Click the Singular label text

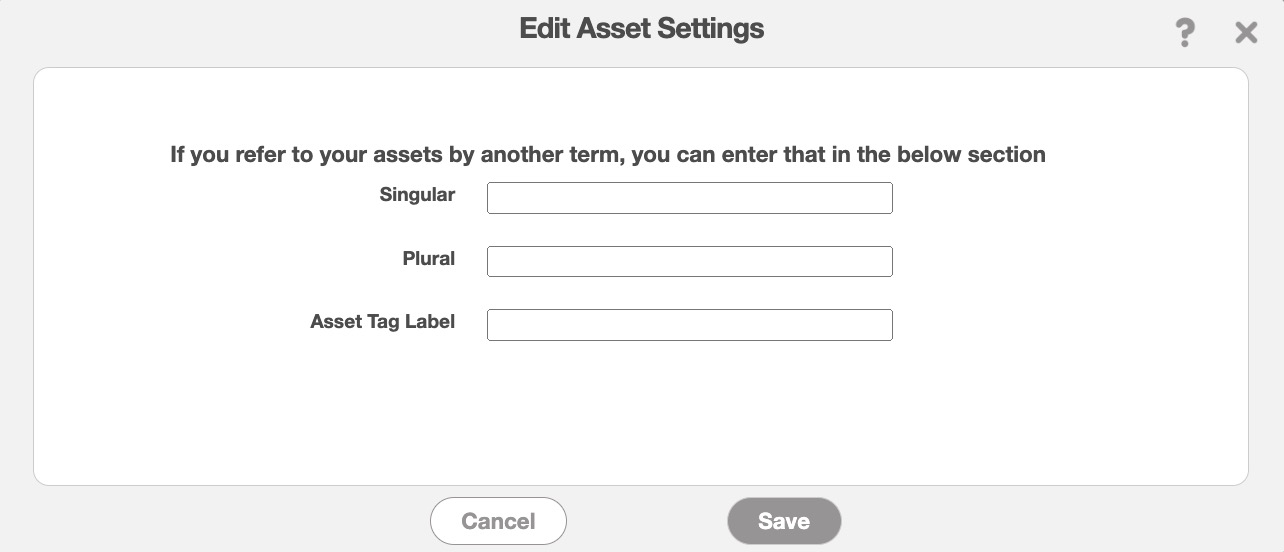[417, 195]
